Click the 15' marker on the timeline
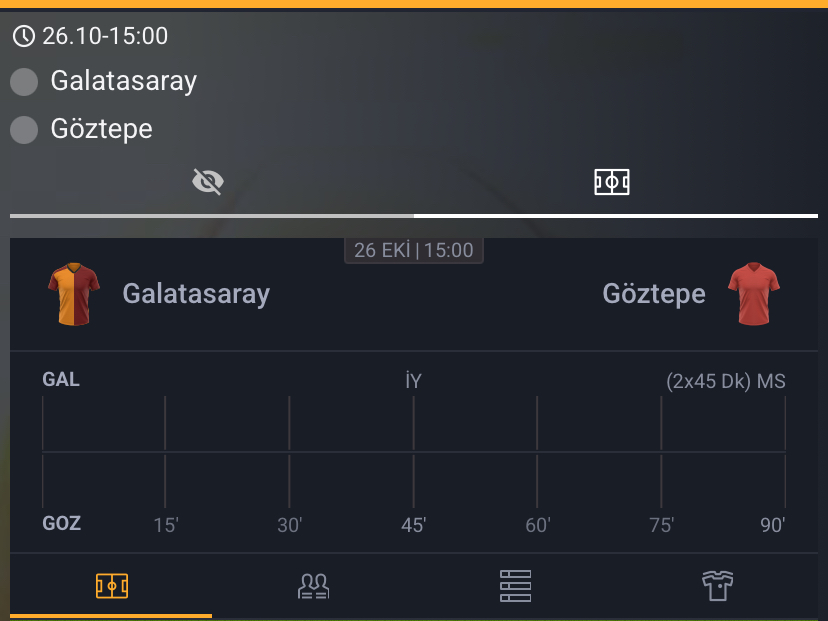Screen dimensions: 828x621 point(166,526)
